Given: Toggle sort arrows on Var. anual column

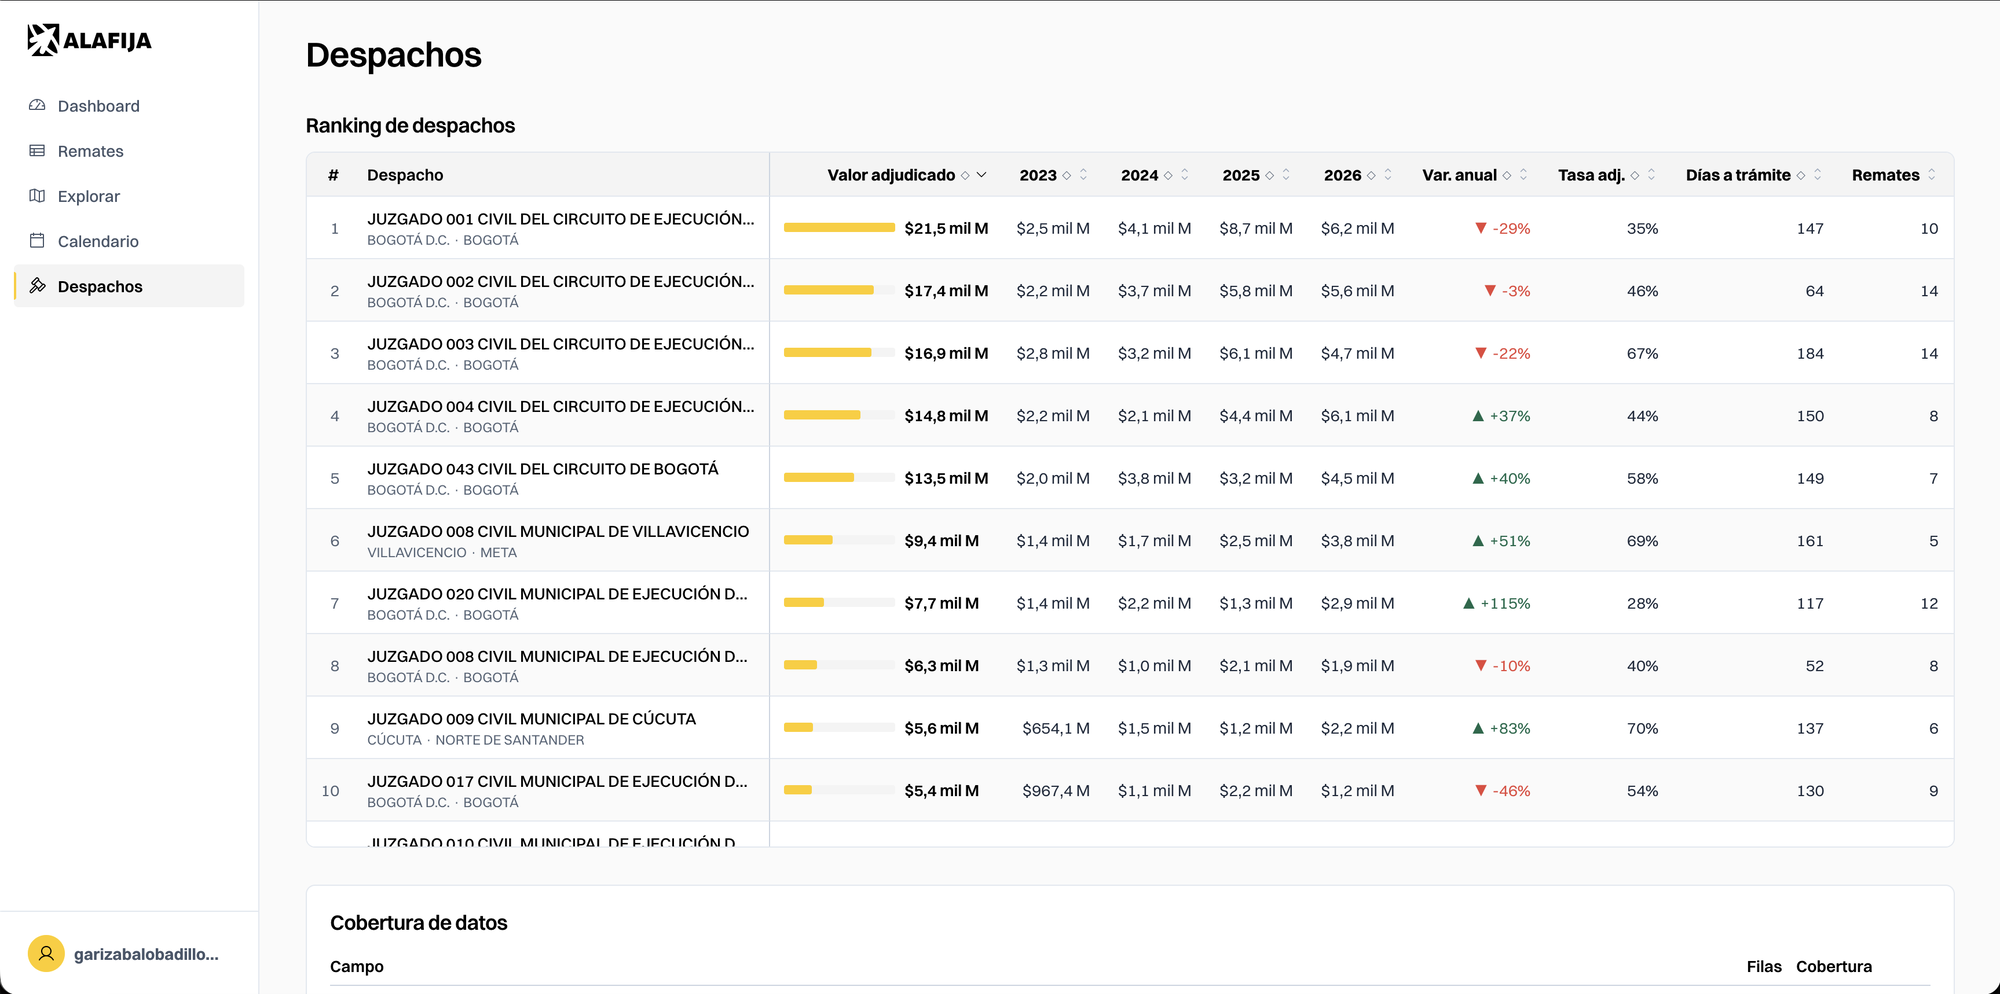Looking at the screenshot, I should click(x=1523, y=175).
